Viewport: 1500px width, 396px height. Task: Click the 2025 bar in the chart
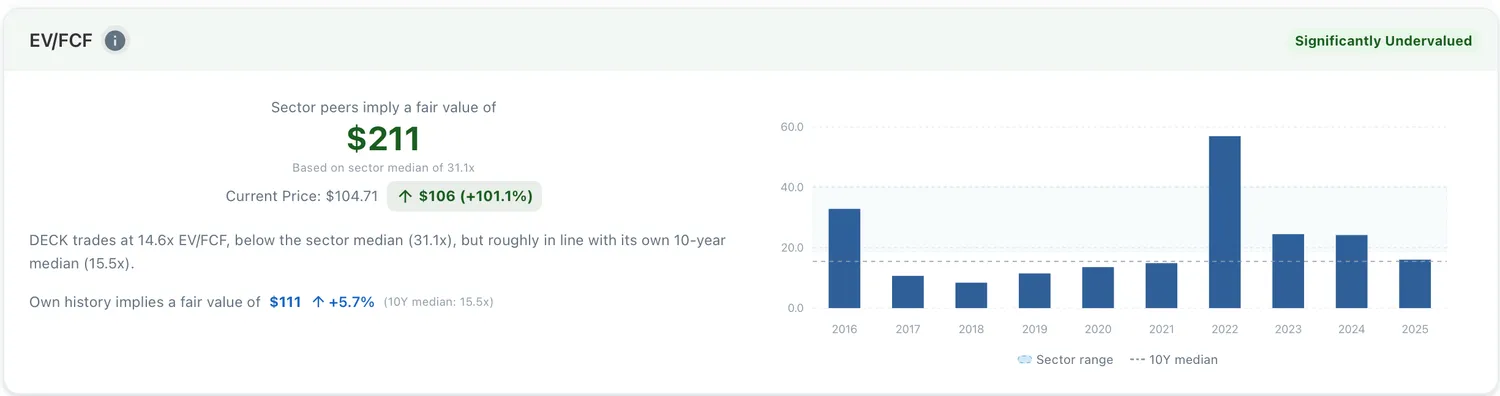tap(1415, 284)
